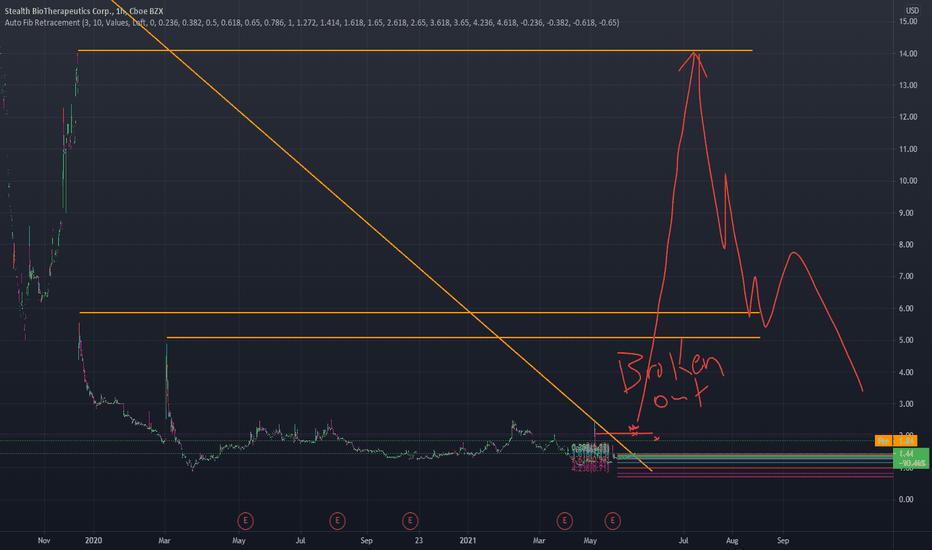The image size is (932, 550).
Task: Select the 'Auto Fib Retracement' indicator legend
Action: coord(311,23)
